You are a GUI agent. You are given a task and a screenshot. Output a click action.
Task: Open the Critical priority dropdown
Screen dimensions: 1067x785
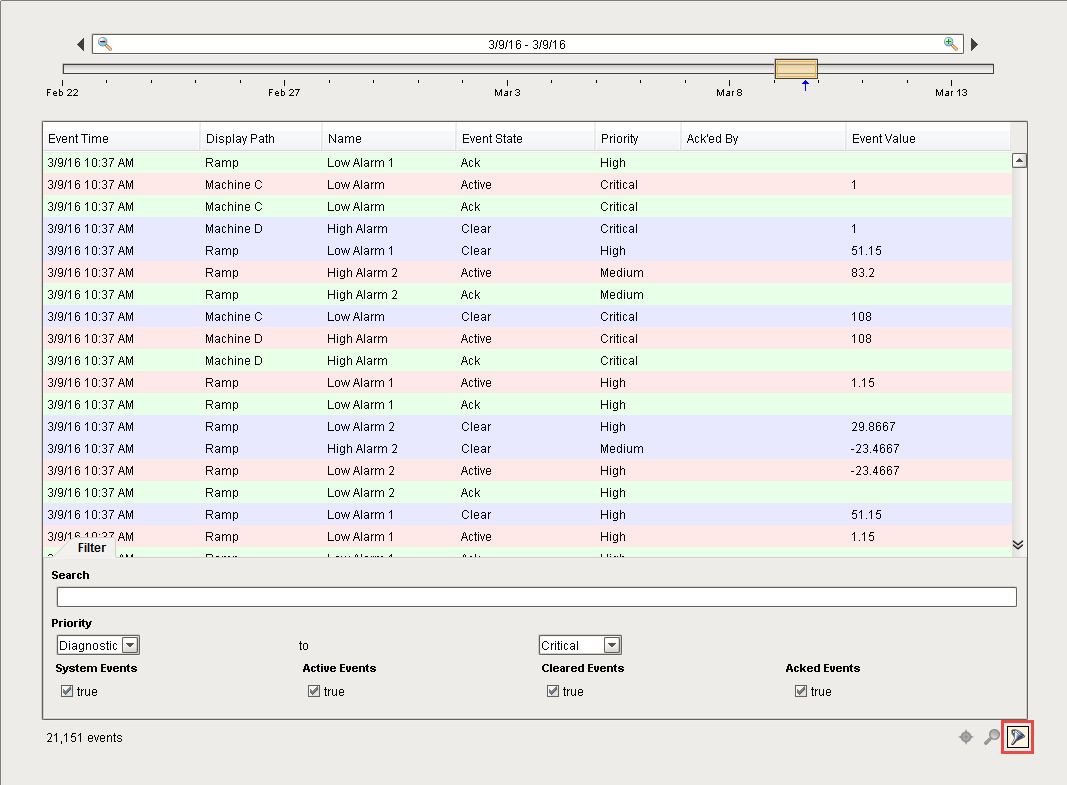pyautogui.click(x=610, y=645)
